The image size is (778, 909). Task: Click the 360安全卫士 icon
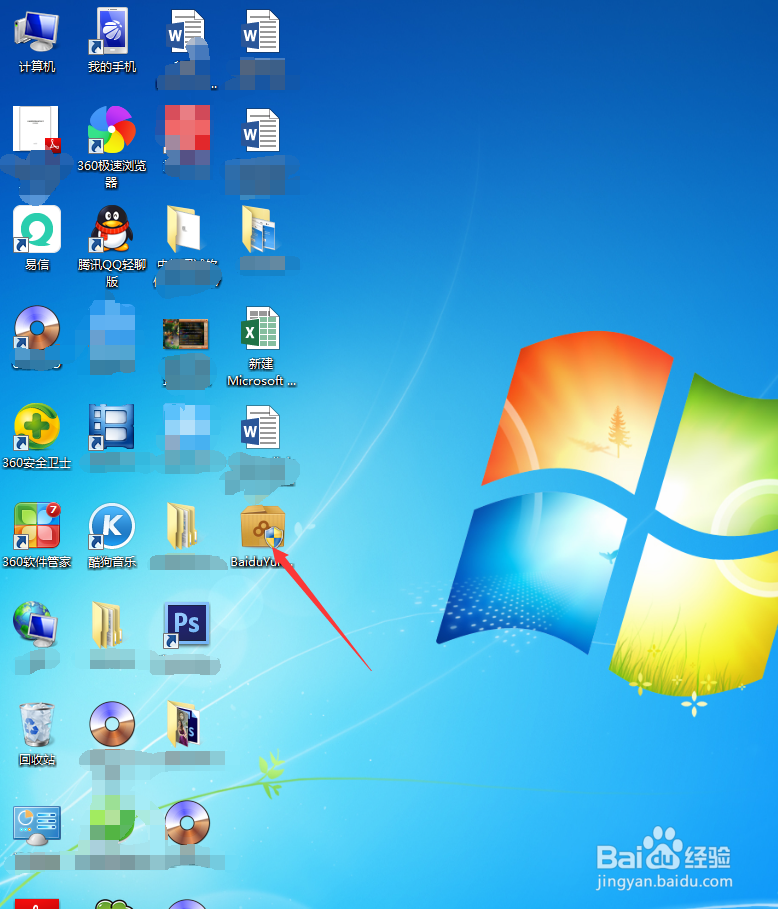[x=37, y=427]
